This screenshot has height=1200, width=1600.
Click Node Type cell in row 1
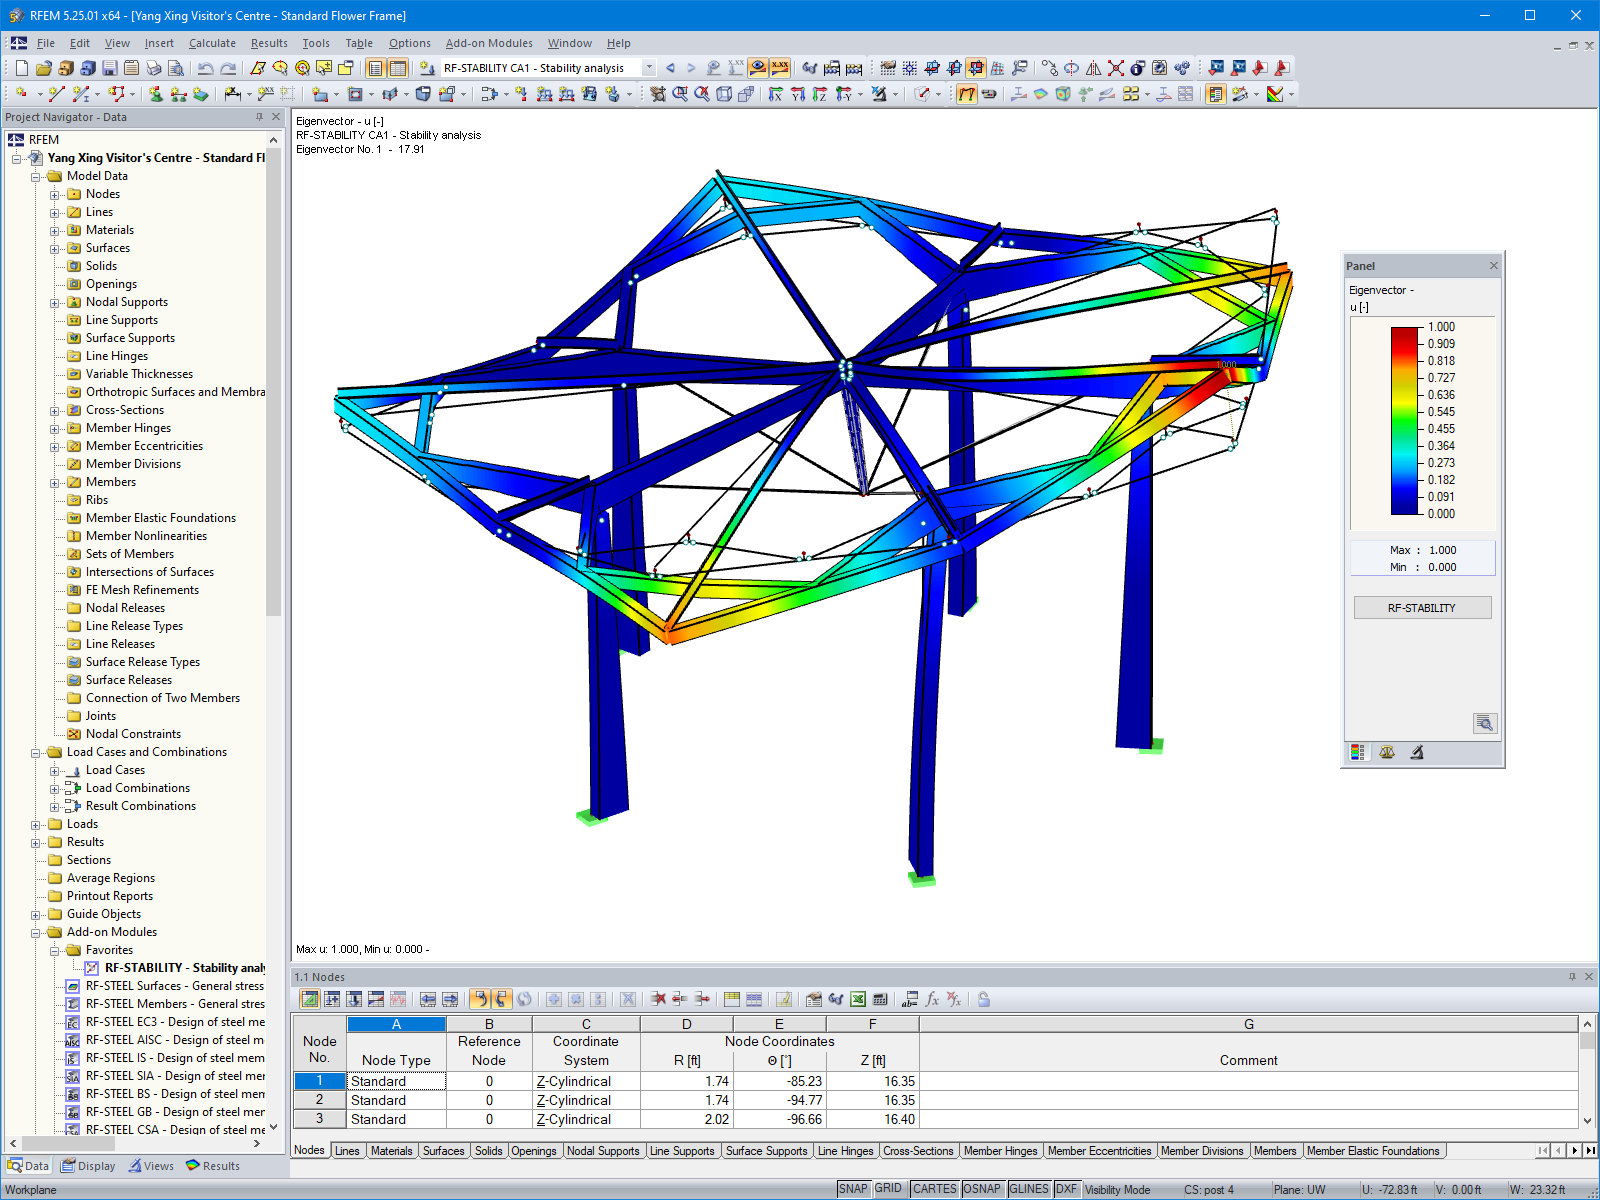pyautogui.click(x=396, y=1081)
